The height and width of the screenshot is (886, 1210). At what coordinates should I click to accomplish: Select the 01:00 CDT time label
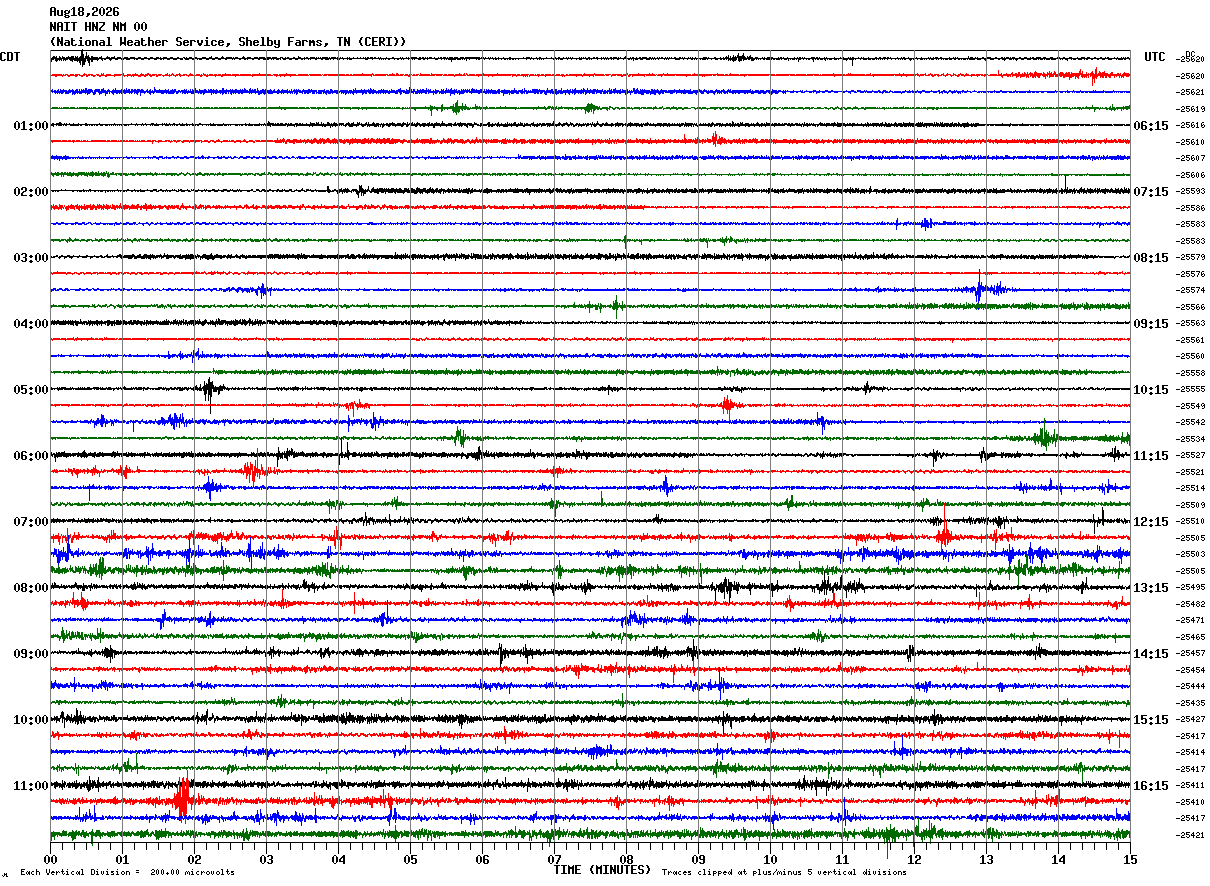(x=31, y=126)
